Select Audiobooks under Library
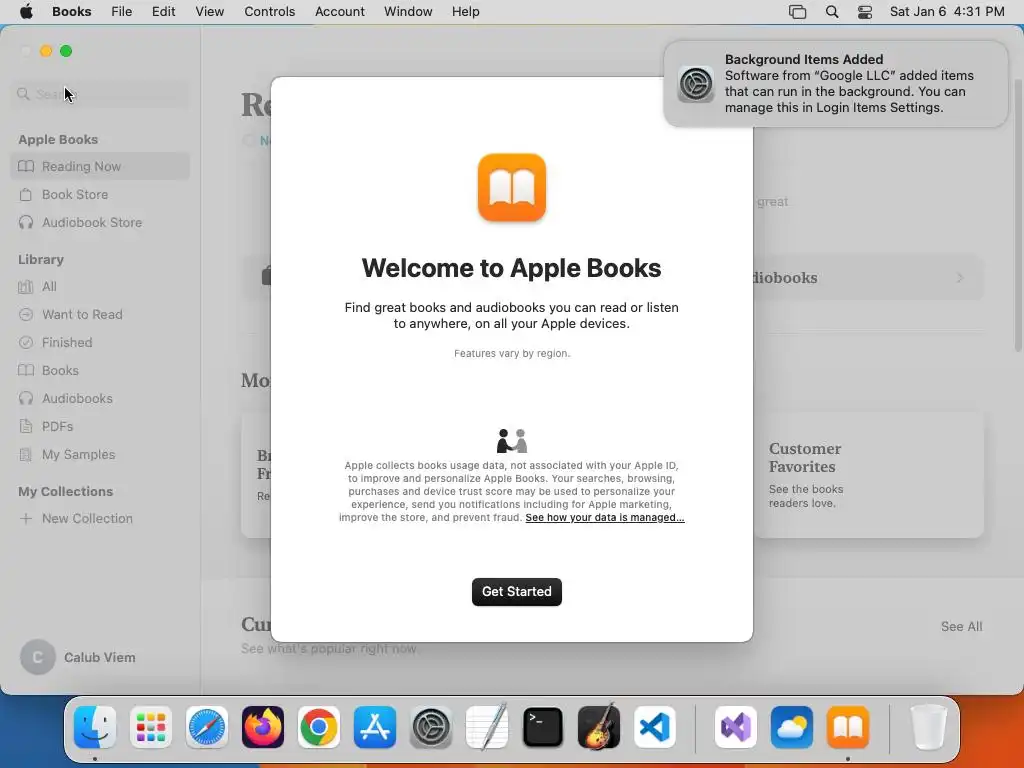 pos(100,398)
